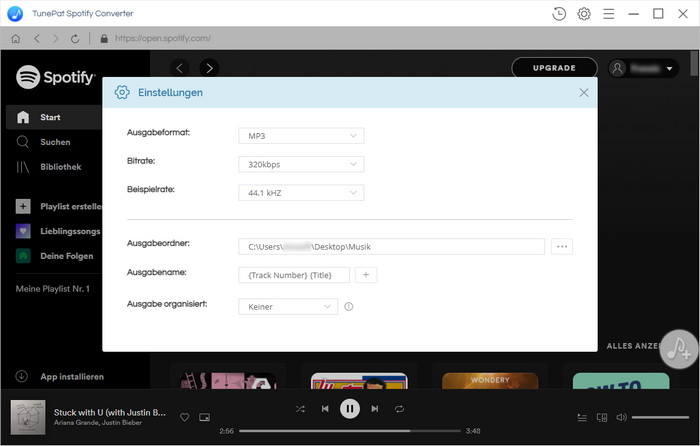Add a name tag with the plus button
This screenshot has width=700, height=446.
coord(366,275)
